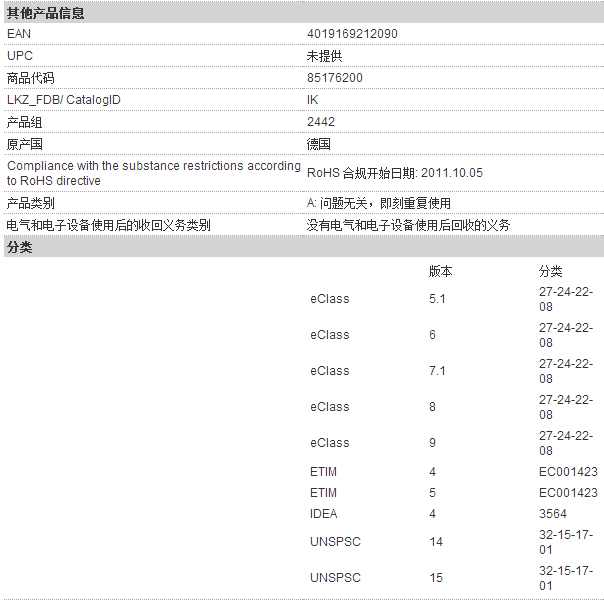Click version 5.1 cell
Image resolution: width=604 pixels, height=600 pixels.
pos(437,299)
